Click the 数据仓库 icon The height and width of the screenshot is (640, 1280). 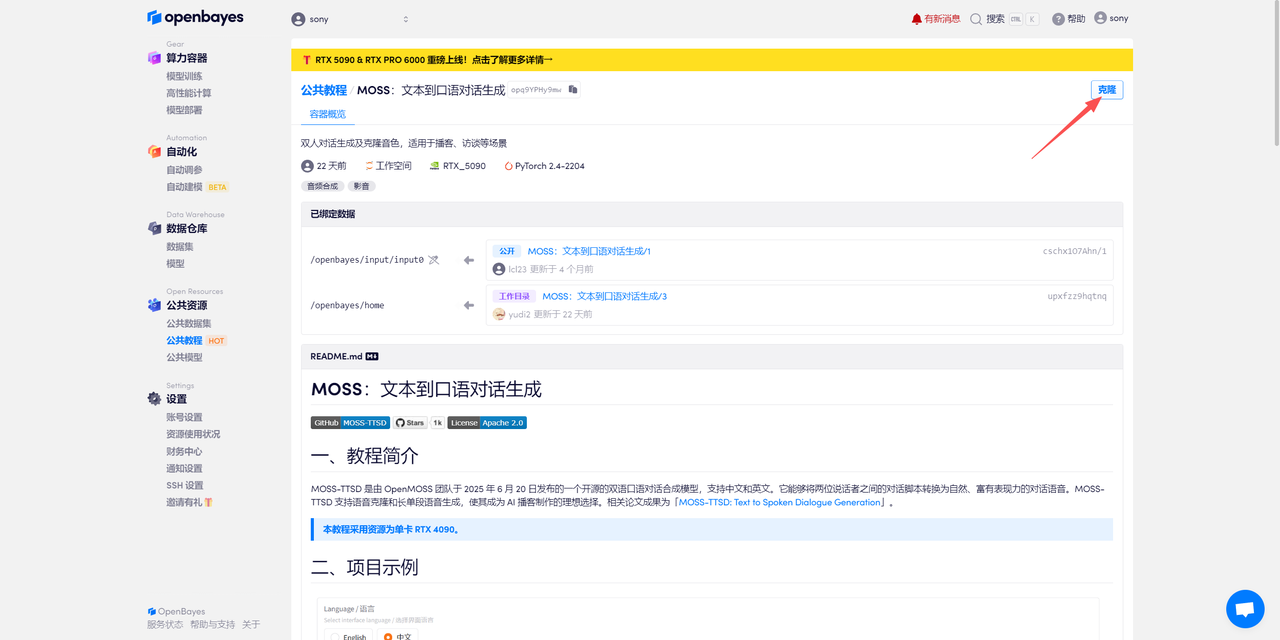[154, 229]
